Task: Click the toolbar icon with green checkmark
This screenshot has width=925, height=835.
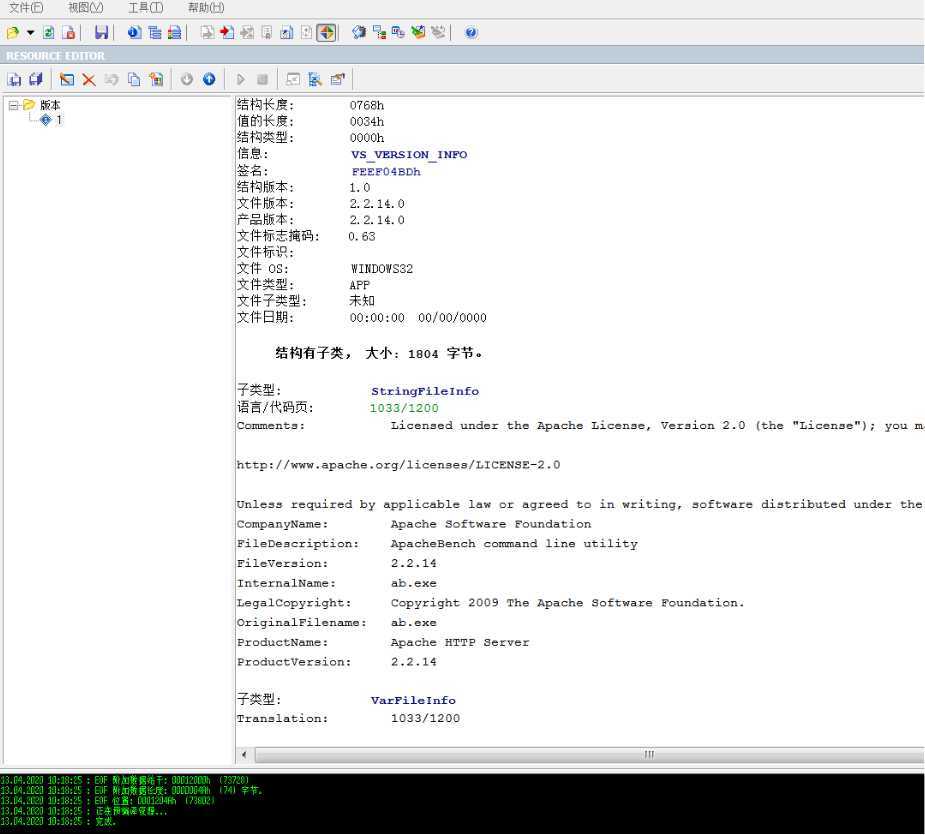Action: [x=418, y=32]
